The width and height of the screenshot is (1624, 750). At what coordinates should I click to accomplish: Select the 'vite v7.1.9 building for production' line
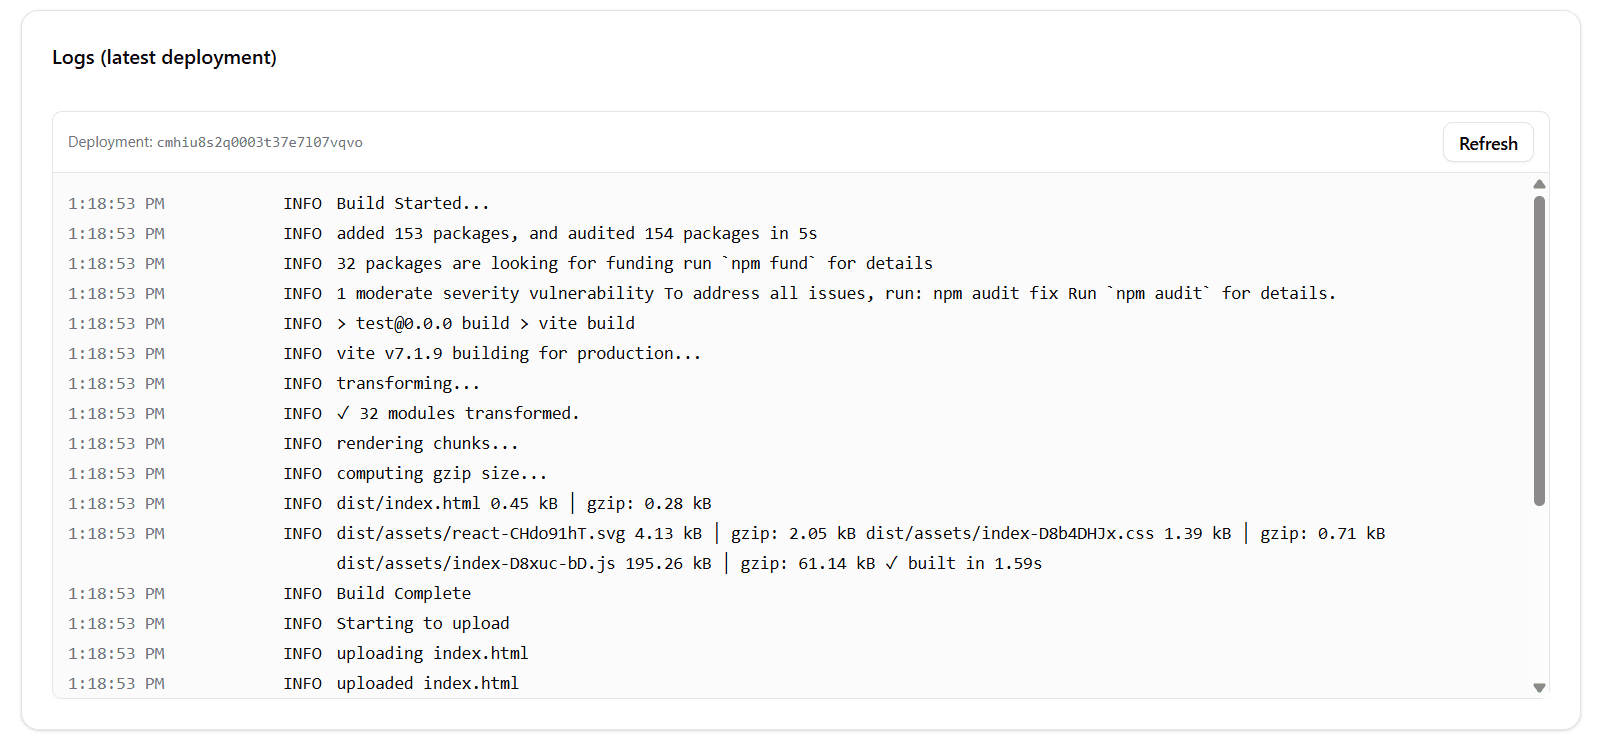[518, 353]
